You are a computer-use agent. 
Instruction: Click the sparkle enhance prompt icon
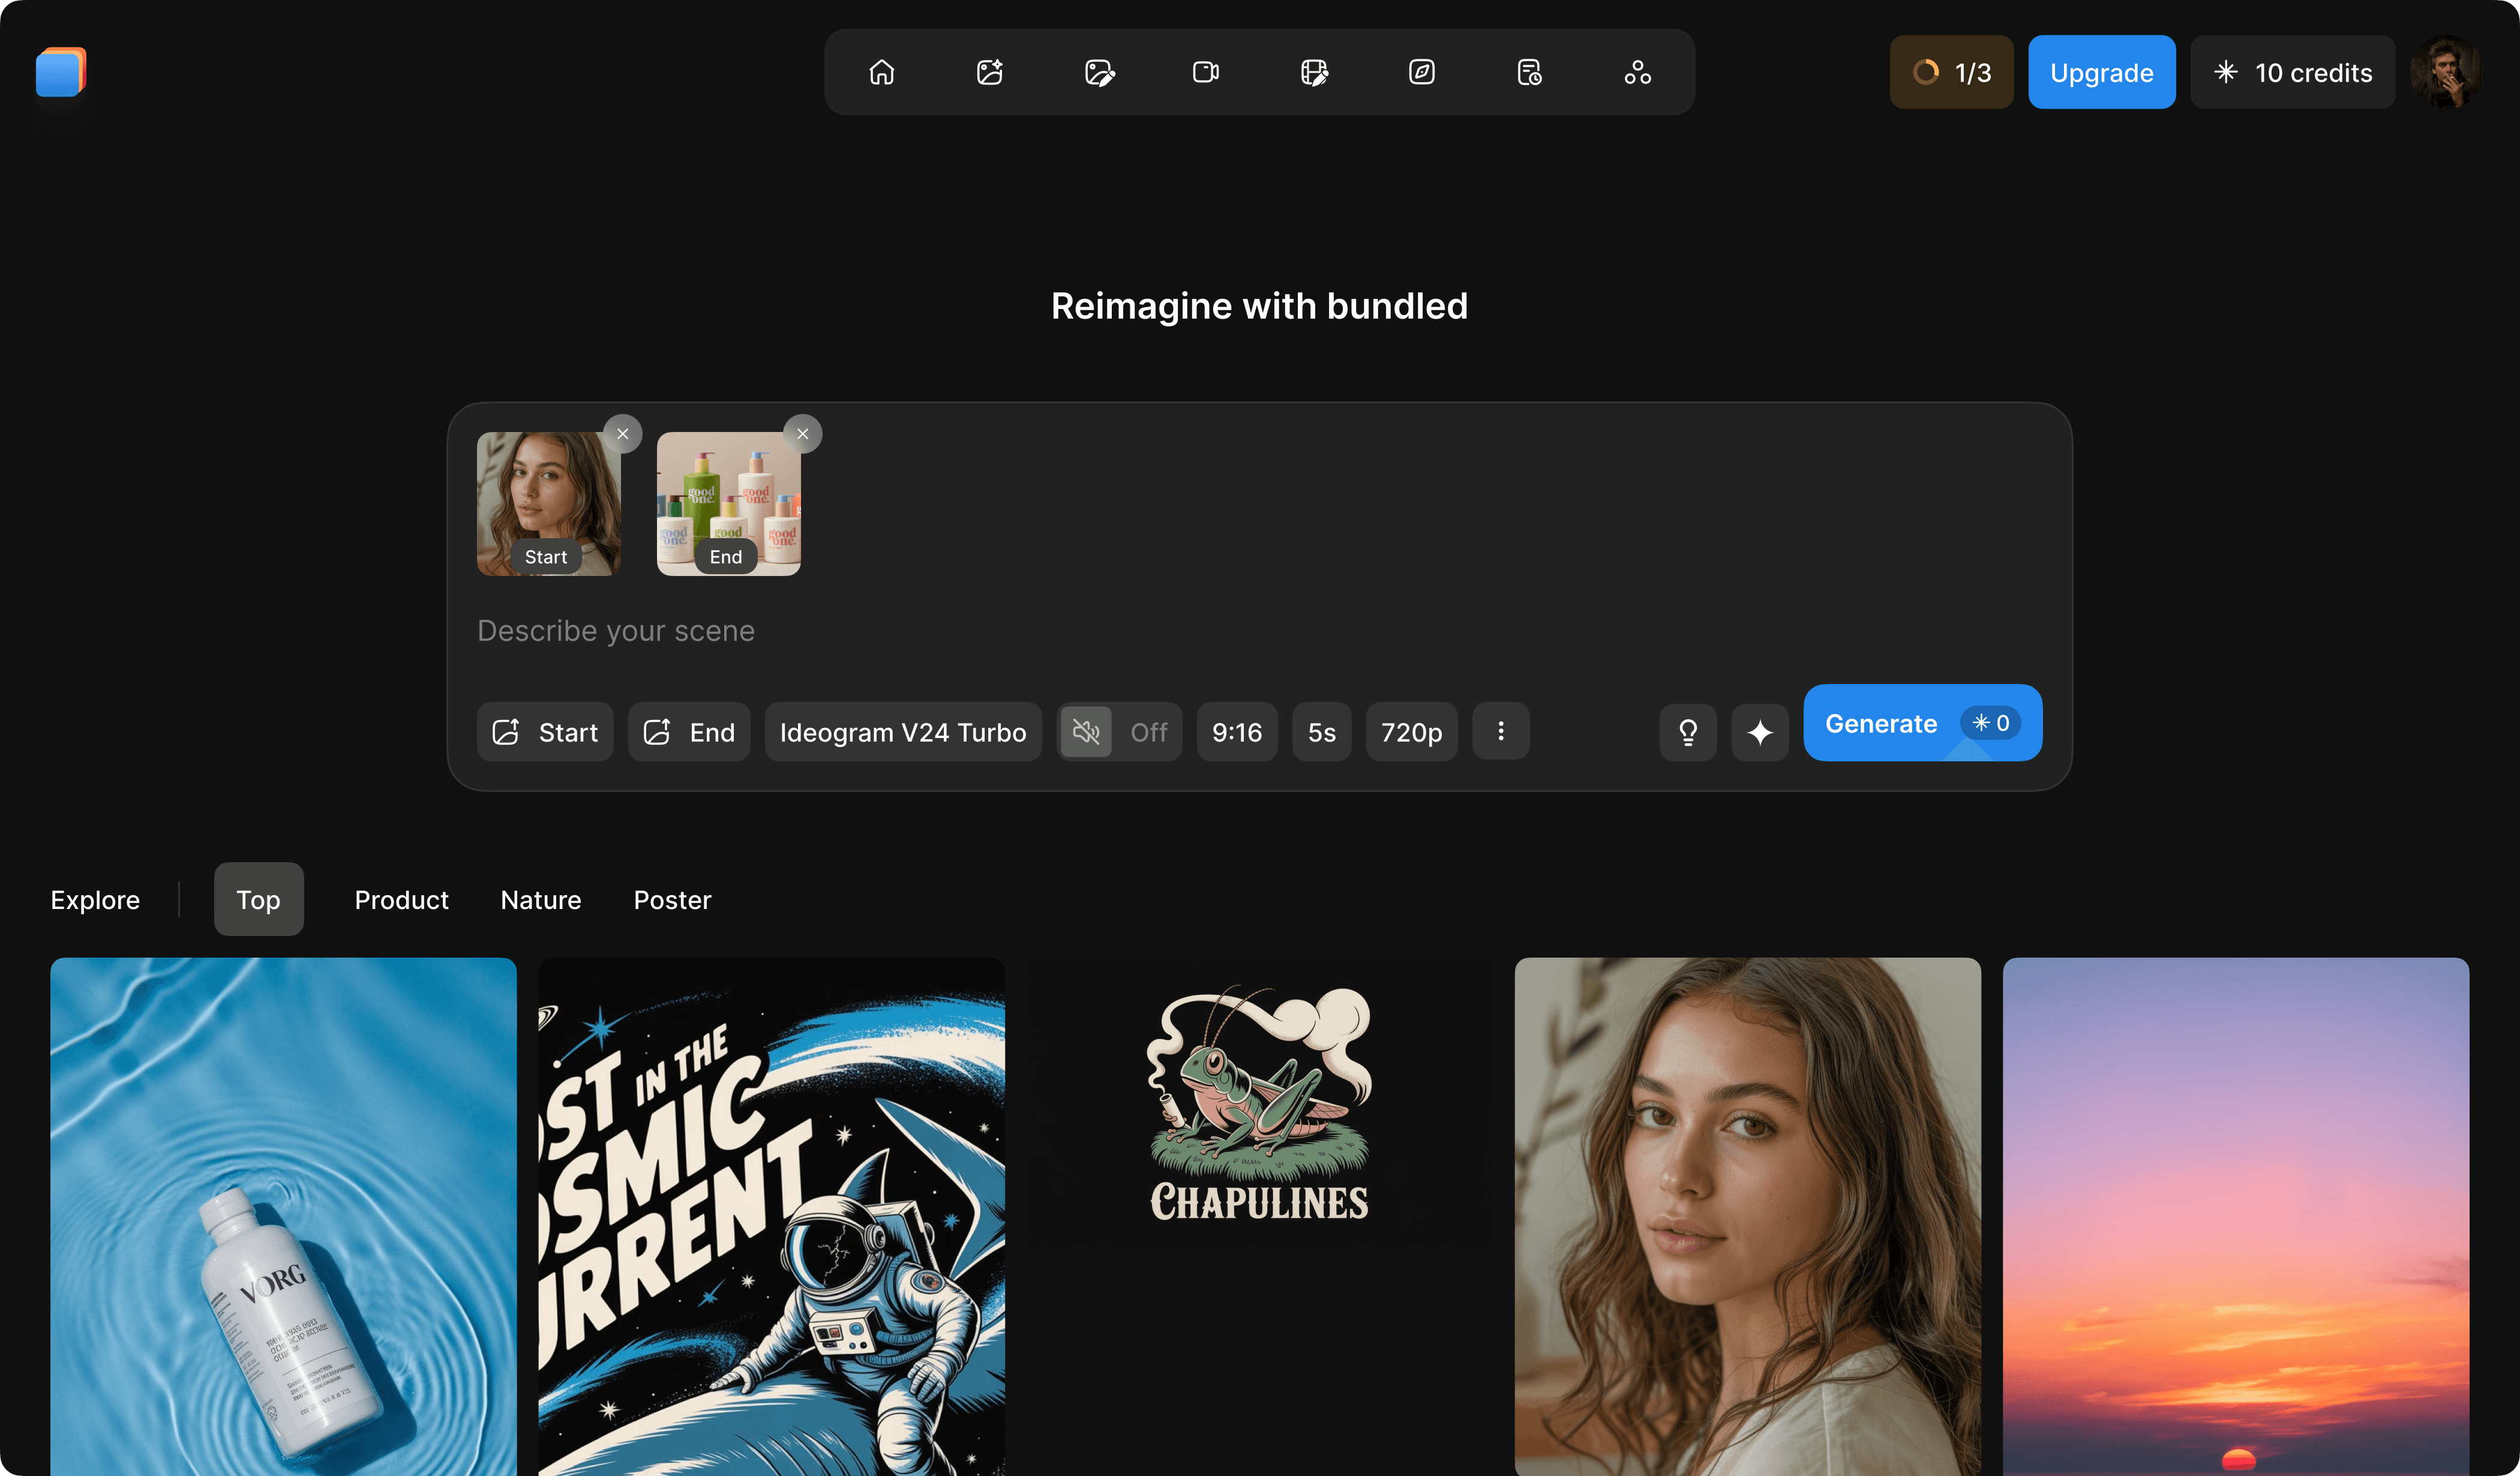pos(1760,733)
